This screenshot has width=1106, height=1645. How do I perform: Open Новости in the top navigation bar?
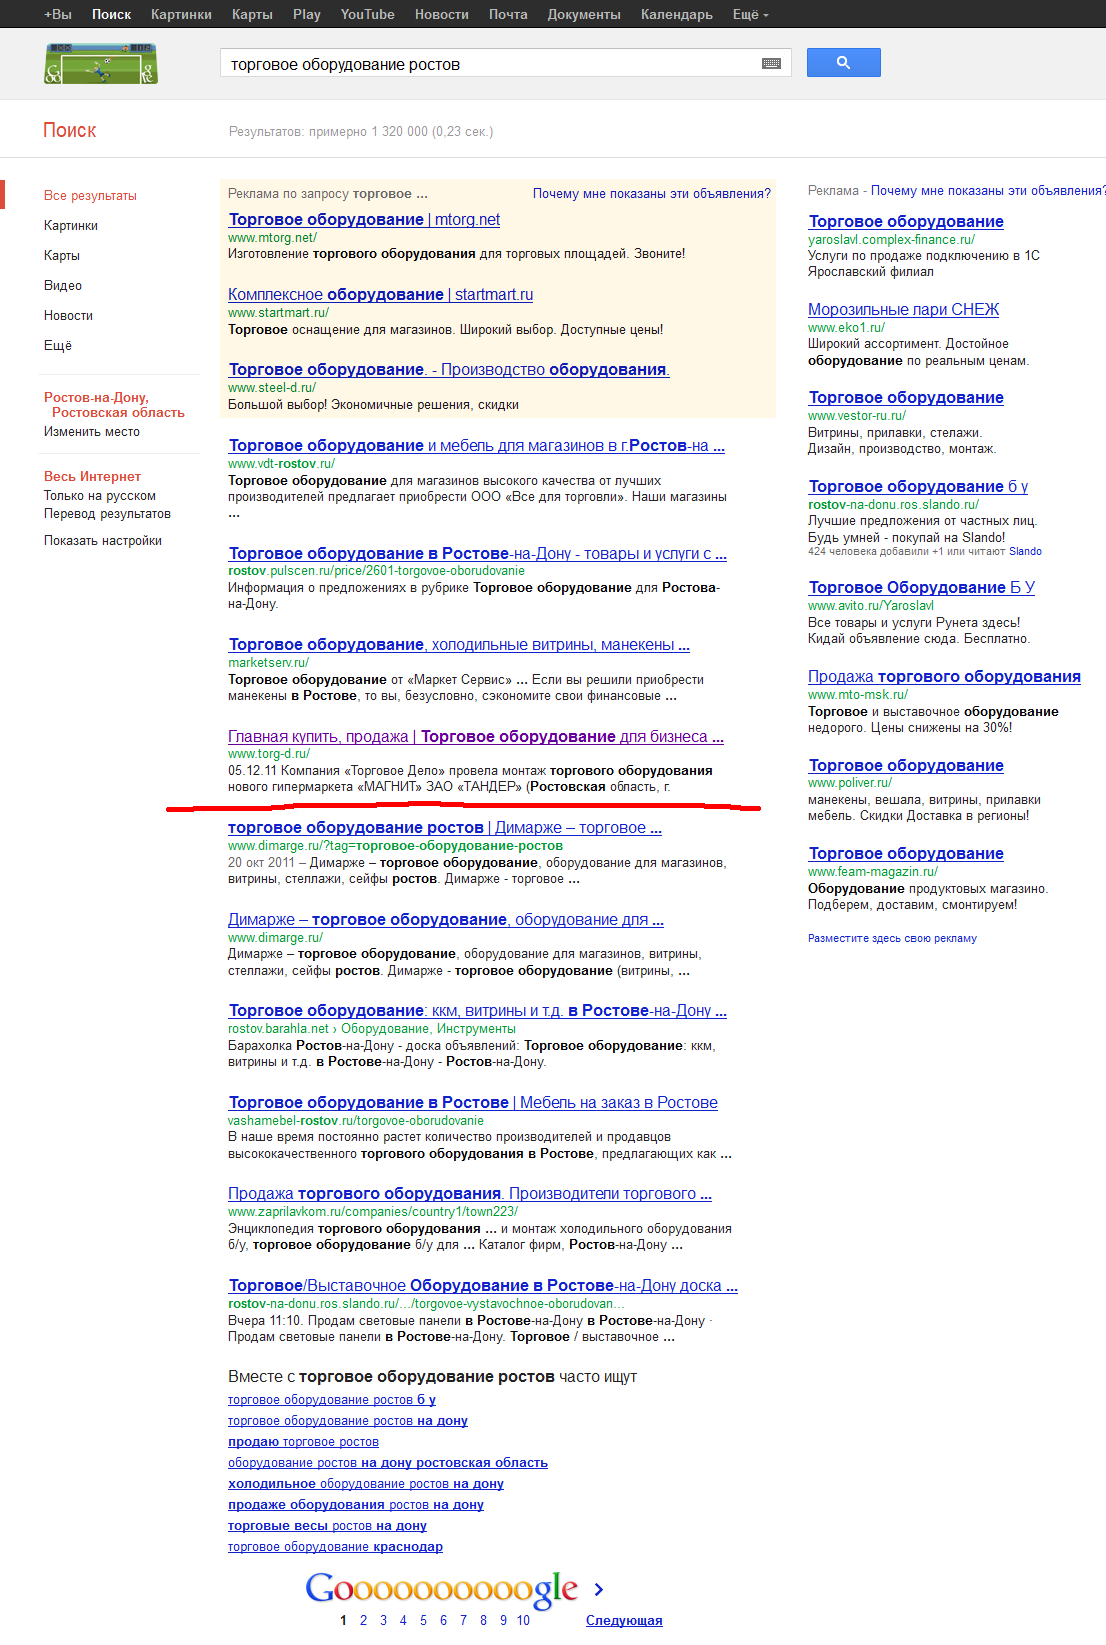click(442, 15)
